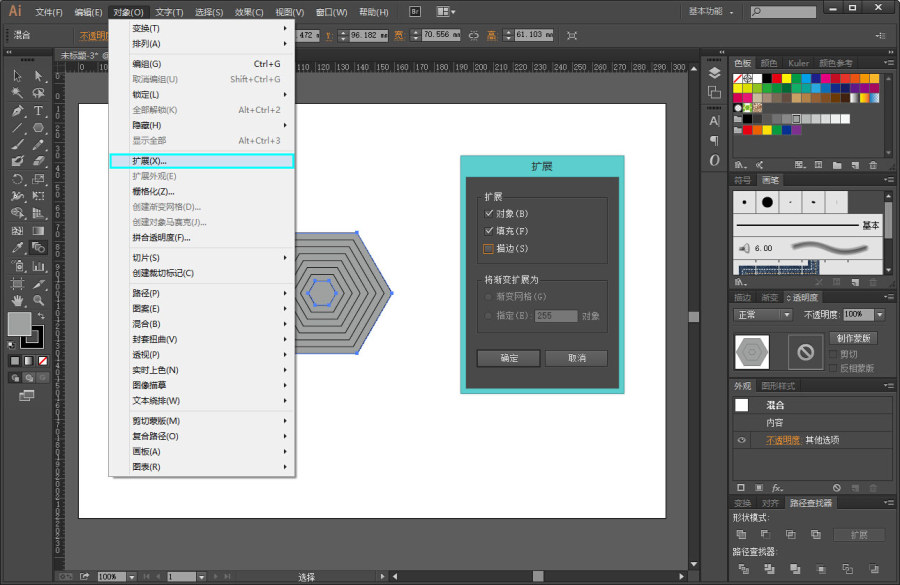Select the Eyedropper tool
The width and height of the screenshot is (900, 585).
click(x=17, y=248)
